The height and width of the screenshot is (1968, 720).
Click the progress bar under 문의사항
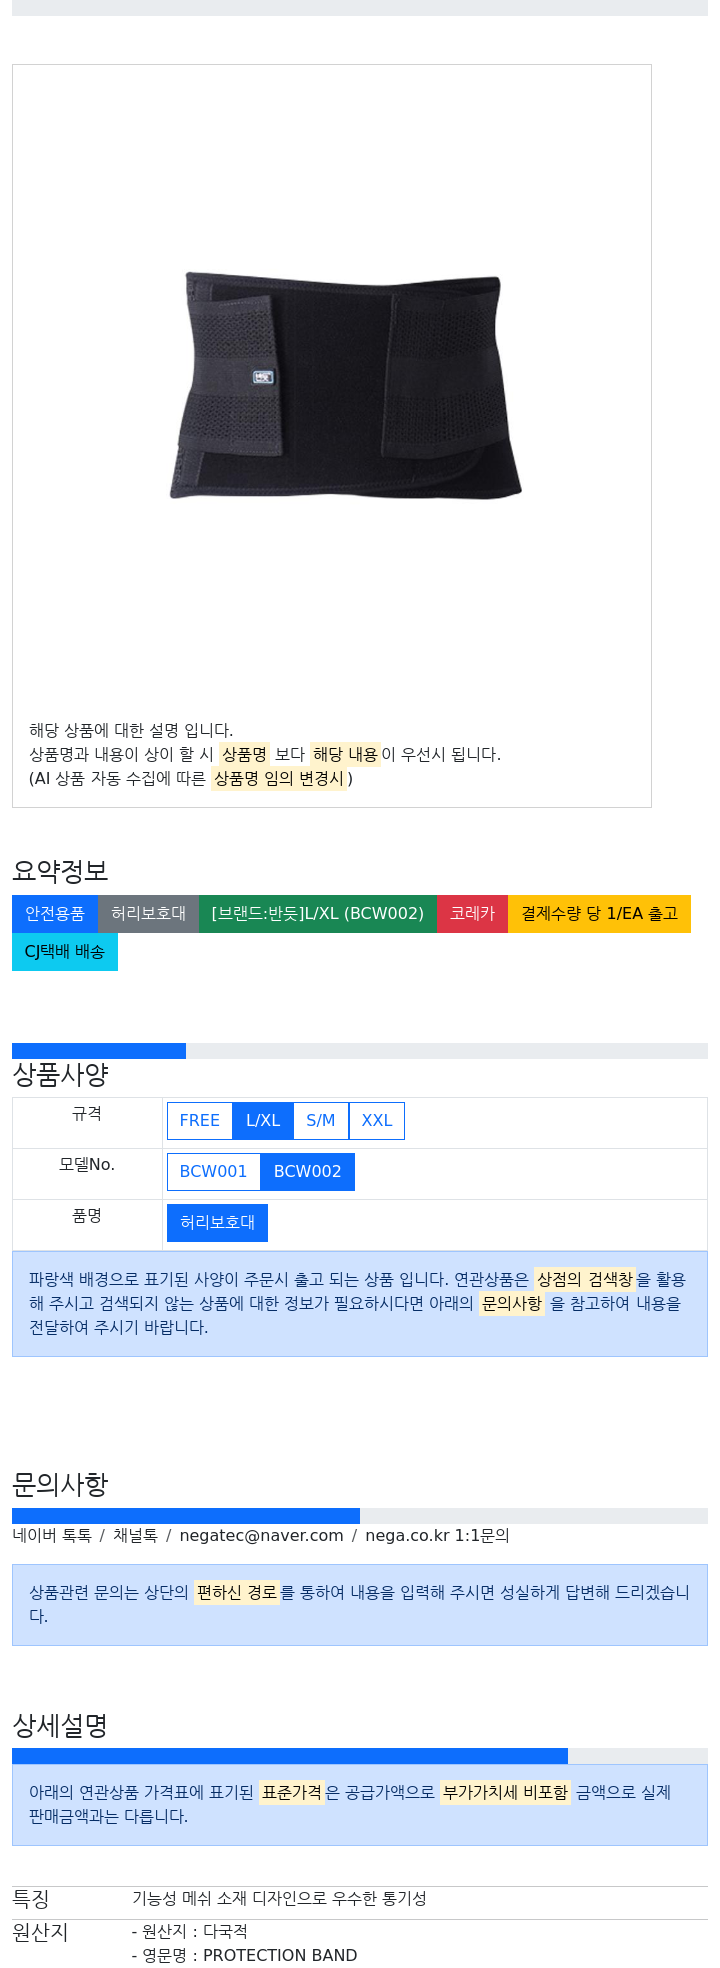pos(360,1516)
